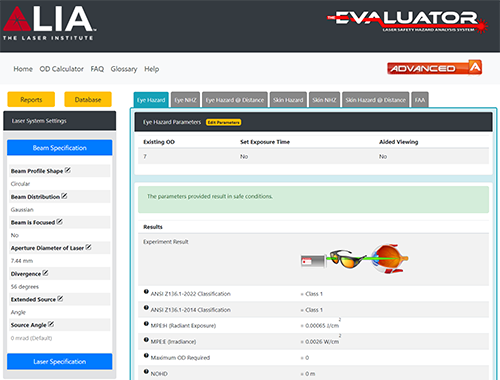Click the Existing OD column header

[x=159, y=142]
